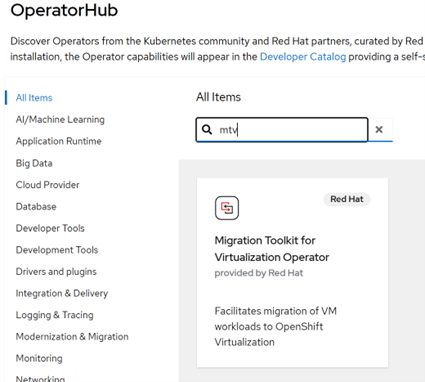The height and width of the screenshot is (382, 425).
Task: Open Migration Toolkit for Virtualization Operator card
Action: 292,273
